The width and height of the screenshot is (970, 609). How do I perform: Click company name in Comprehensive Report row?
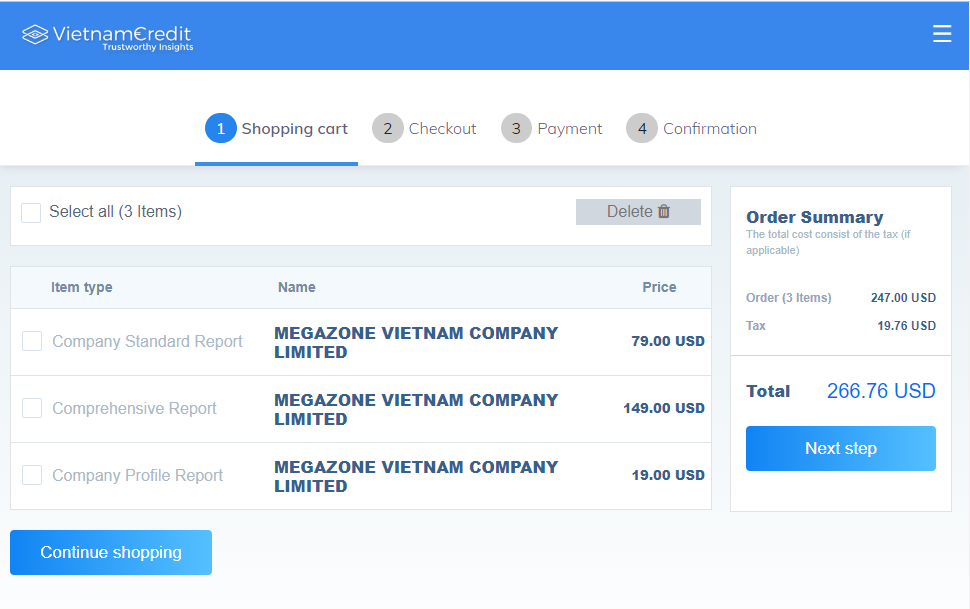[416, 409]
